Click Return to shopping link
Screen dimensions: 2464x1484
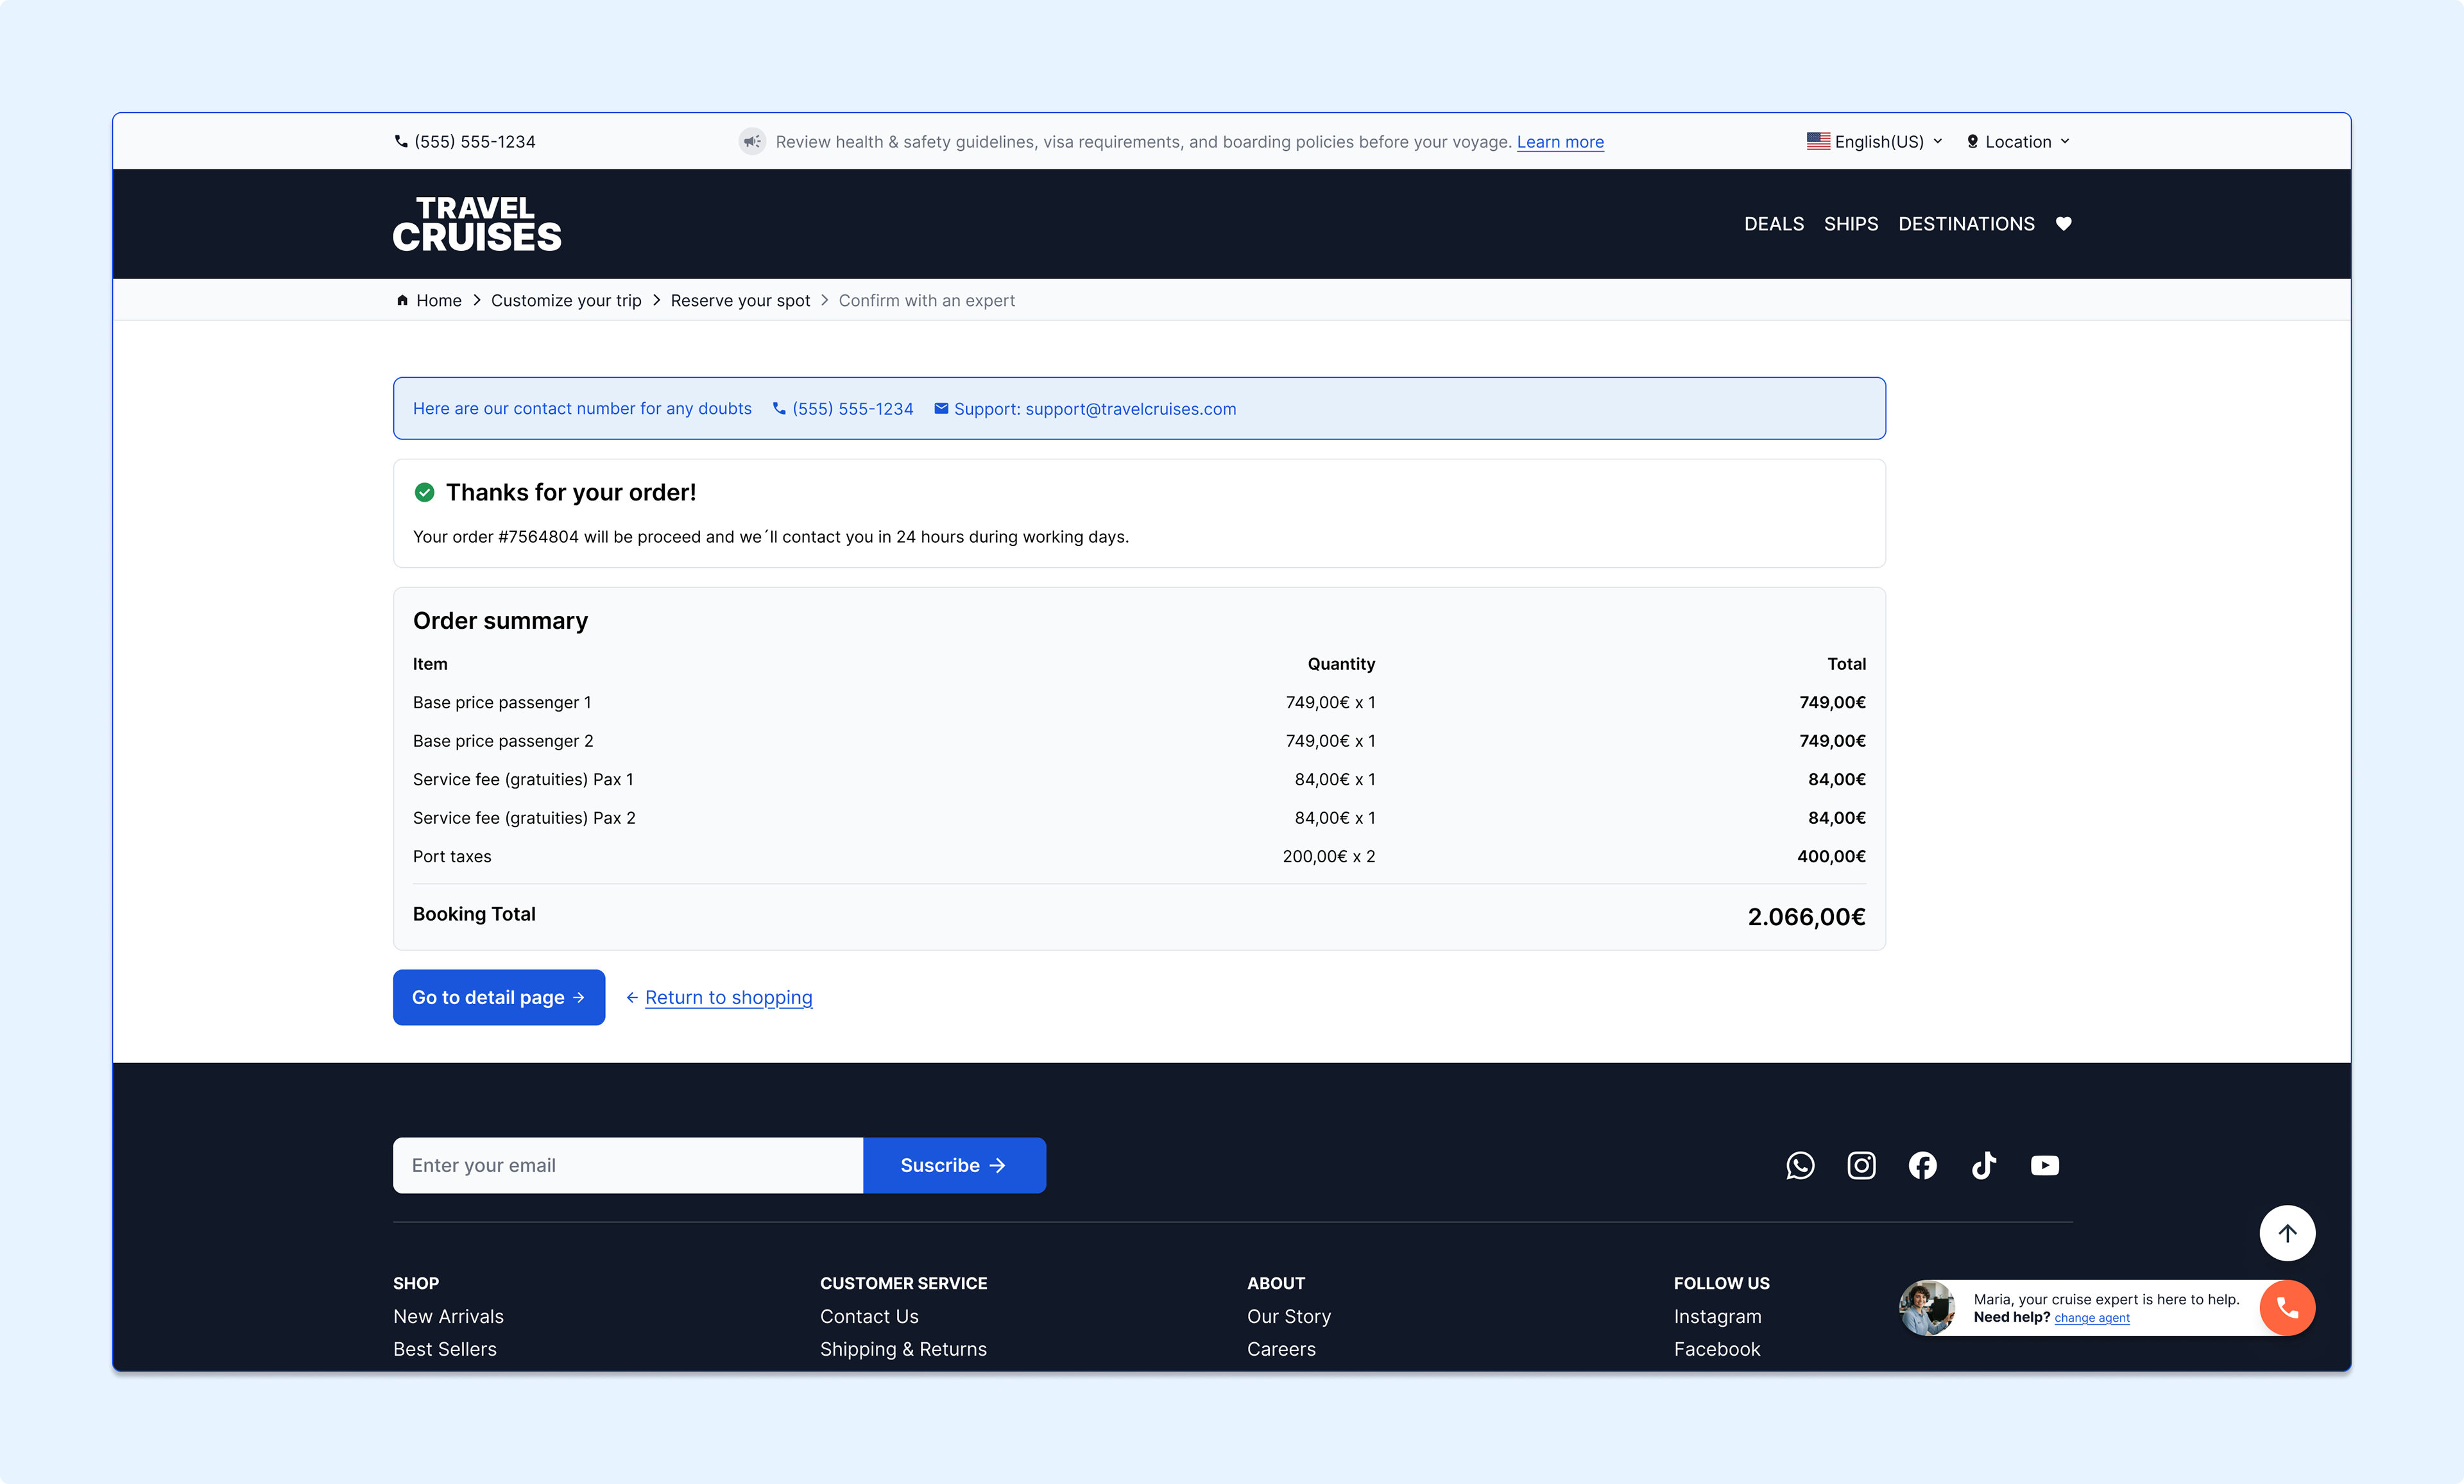click(728, 997)
